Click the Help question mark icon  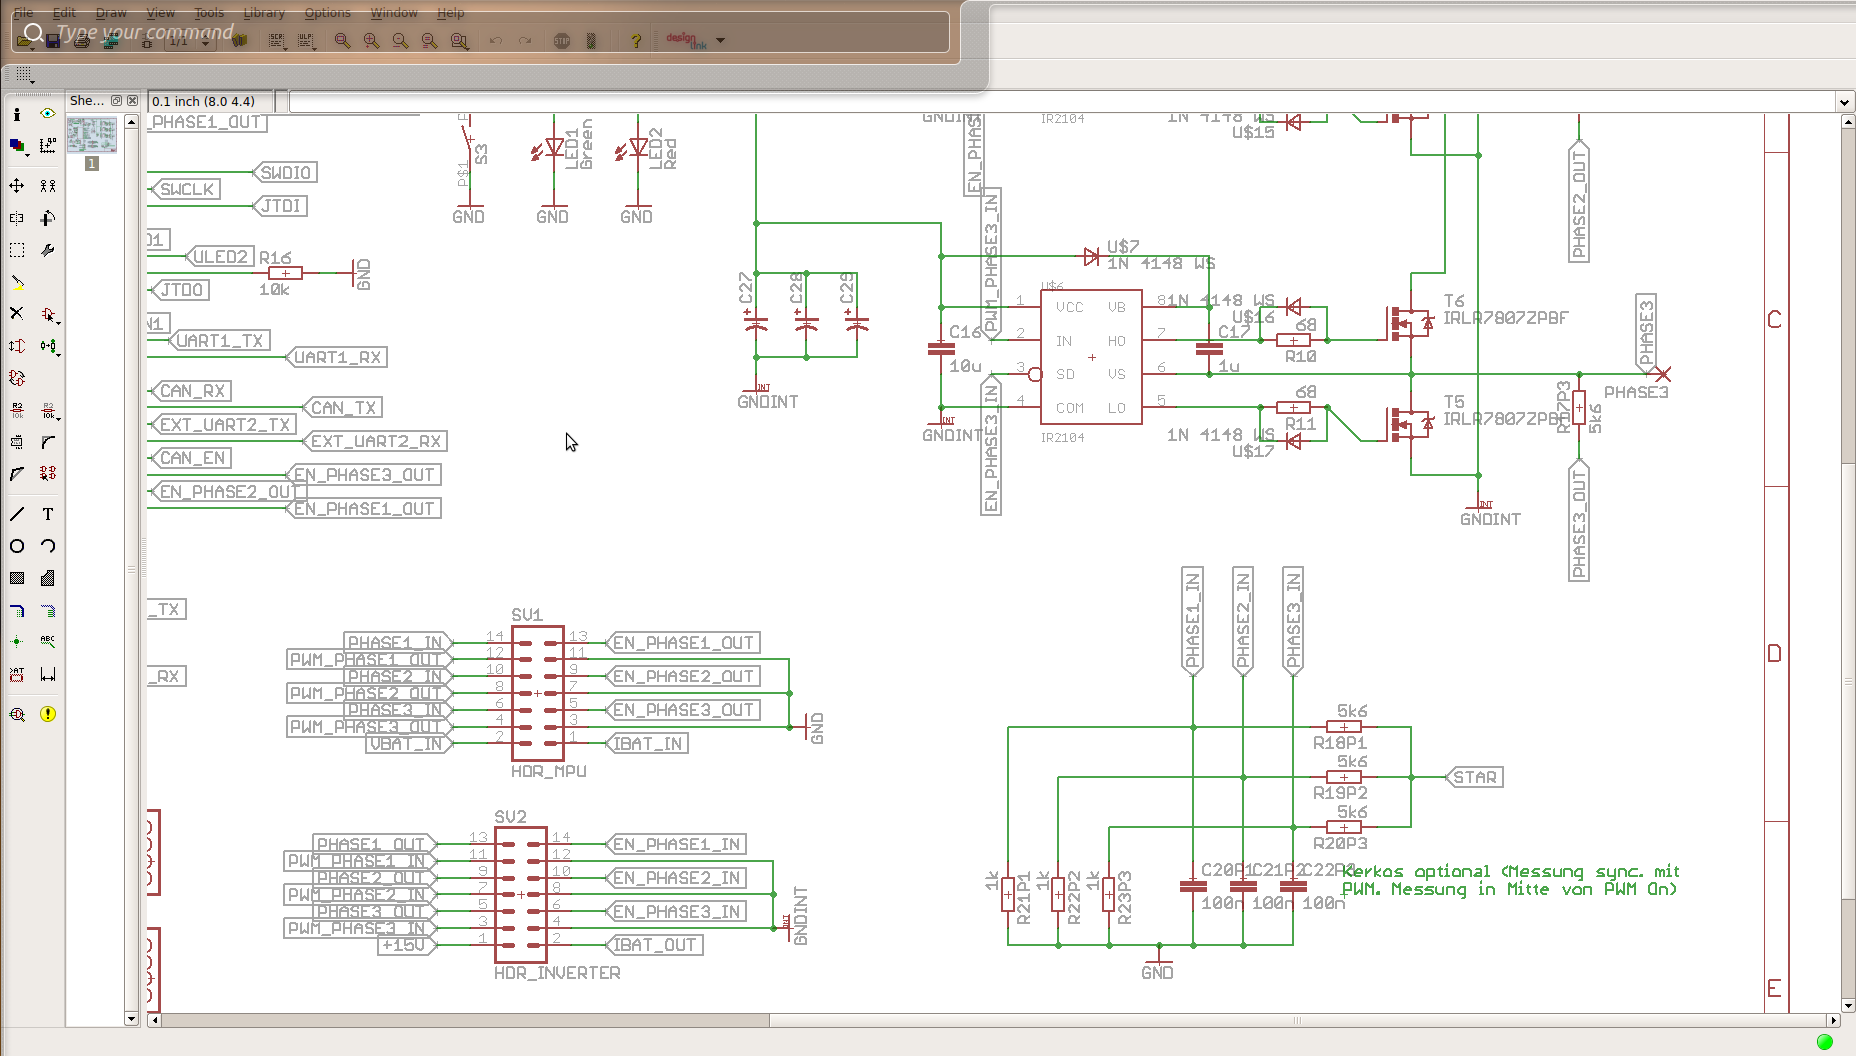635,41
